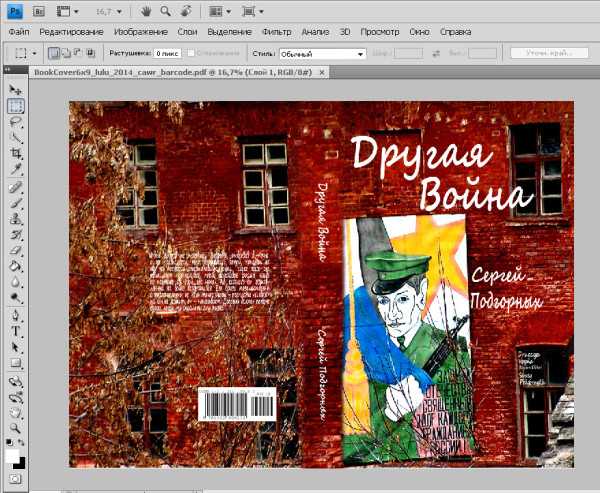Click the foreground color swatch
The image size is (600, 493).
(x=12, y=456)
